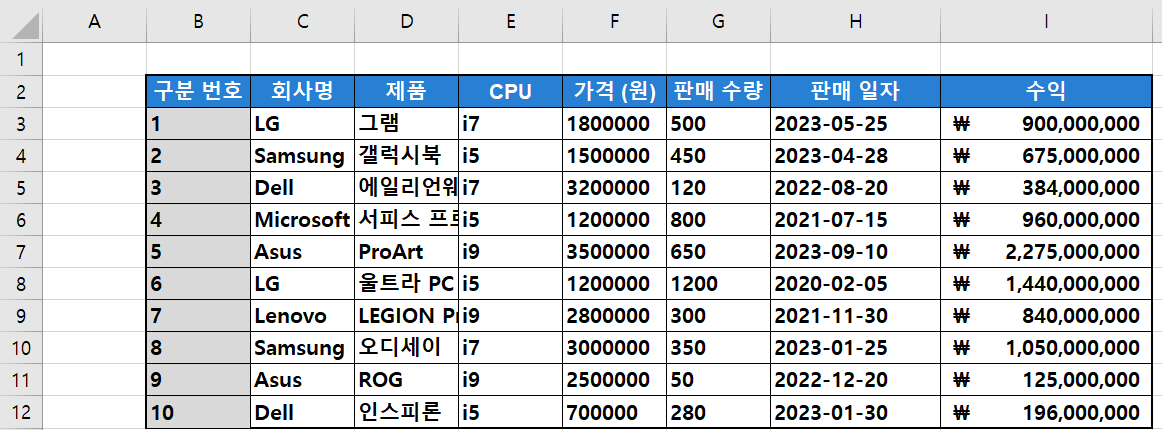Select the quantity cell 800
1162x430 pixels.
pos(718,219)
